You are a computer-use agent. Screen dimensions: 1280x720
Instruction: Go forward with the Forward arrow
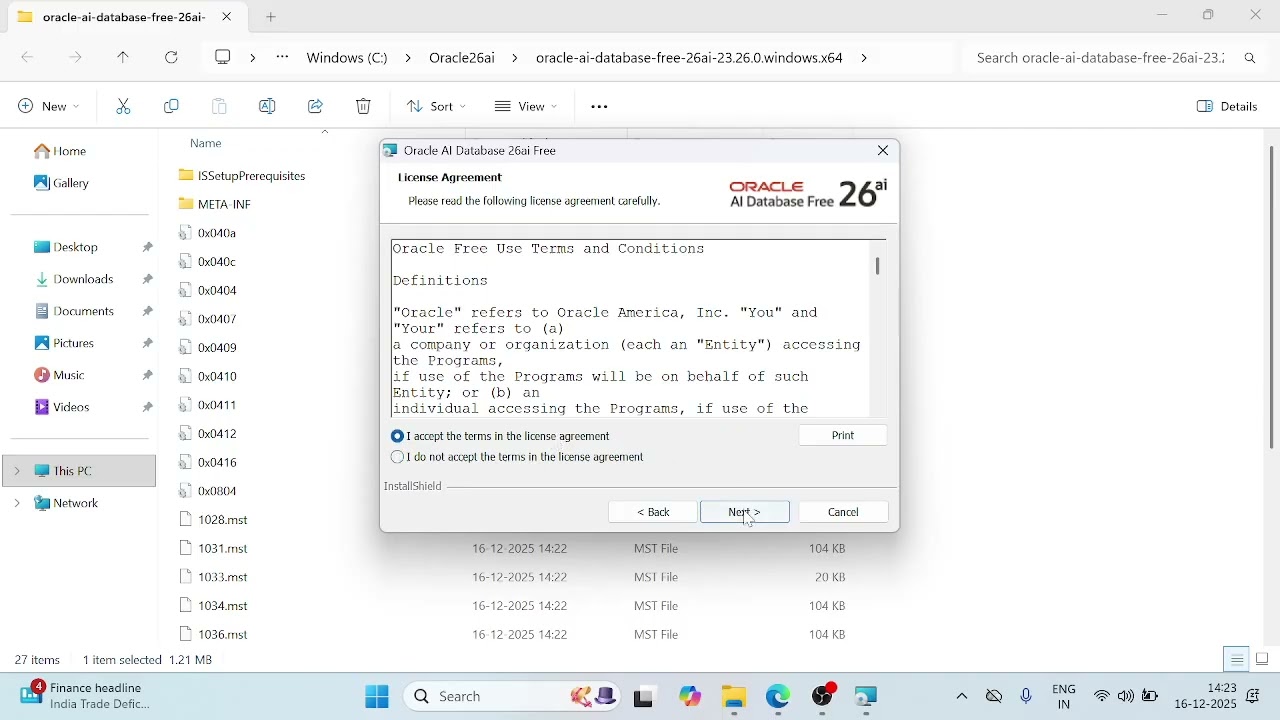76,59
